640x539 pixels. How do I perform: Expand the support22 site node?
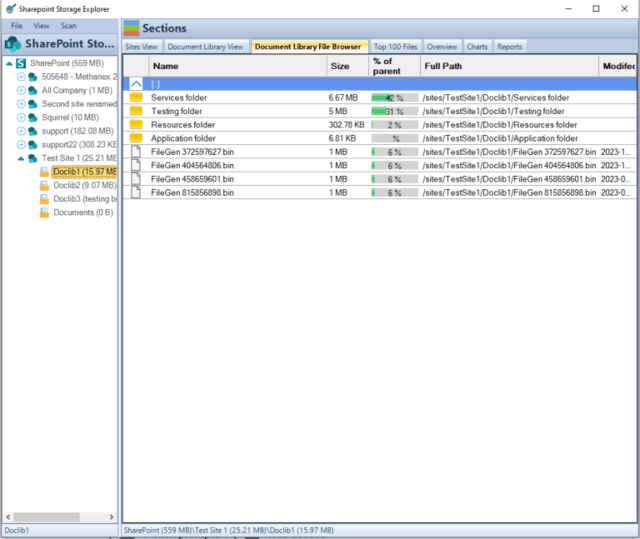tap(21, 144)
